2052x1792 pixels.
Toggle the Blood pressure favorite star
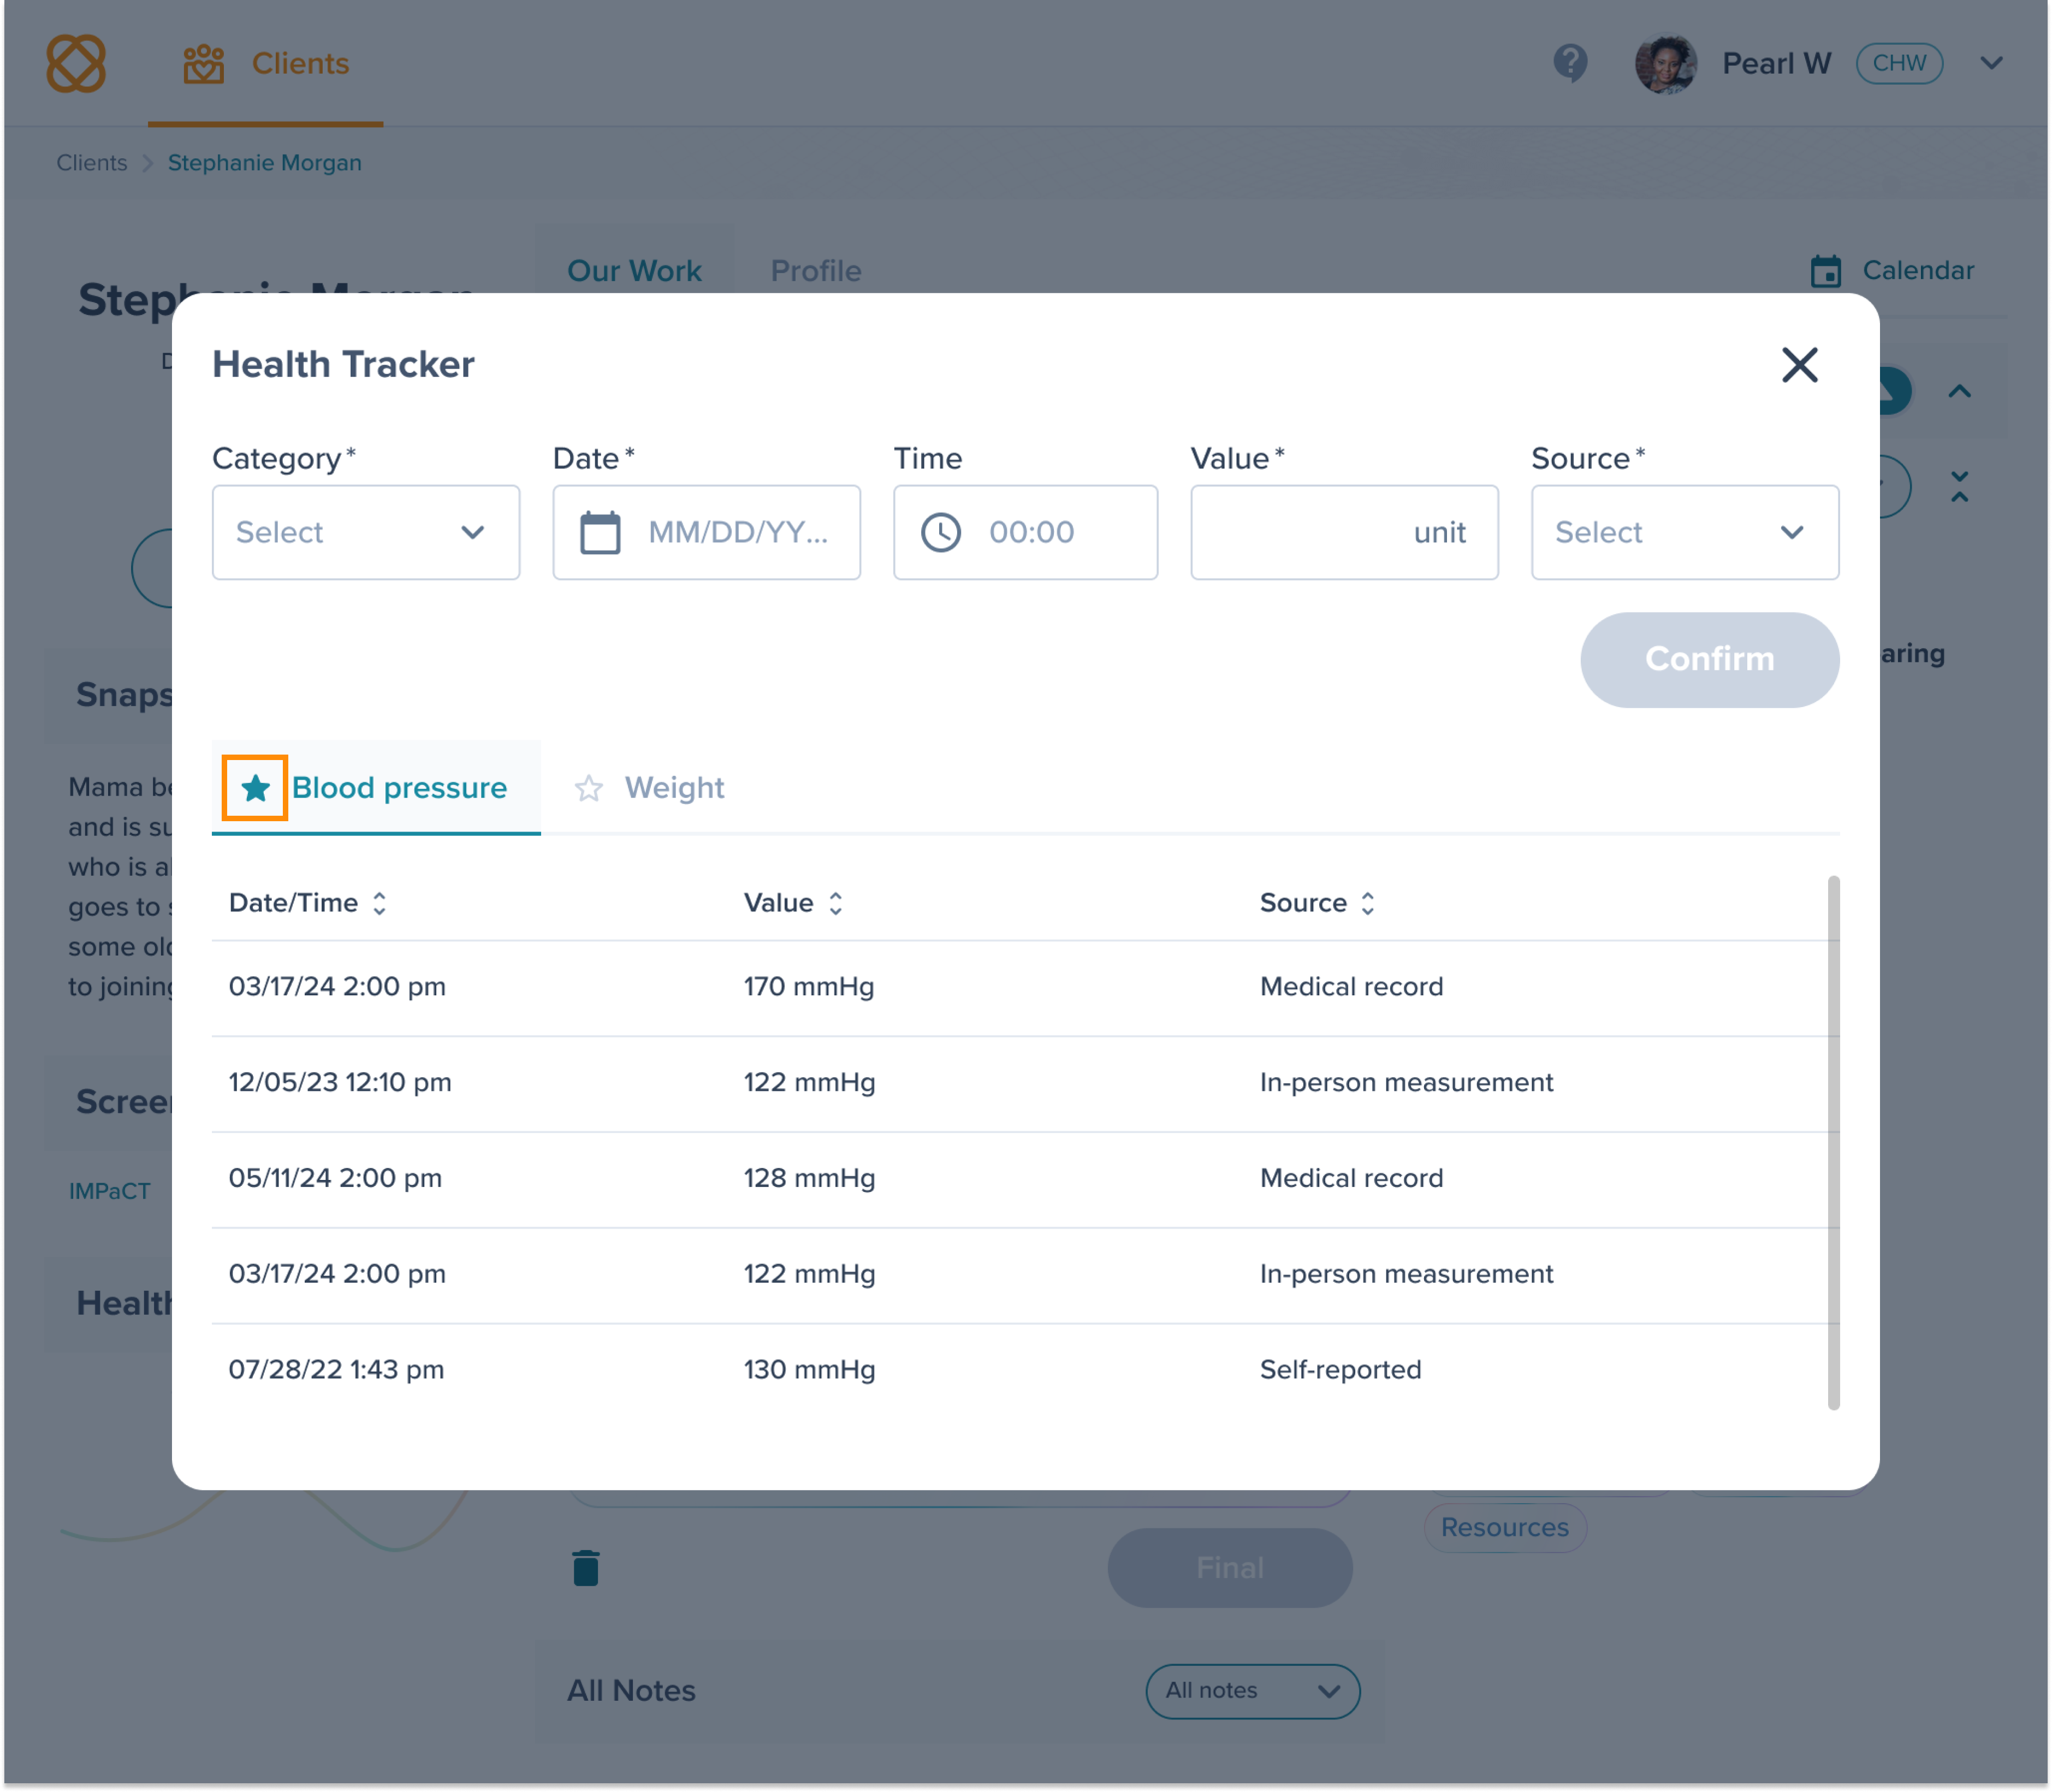[256, 788]
